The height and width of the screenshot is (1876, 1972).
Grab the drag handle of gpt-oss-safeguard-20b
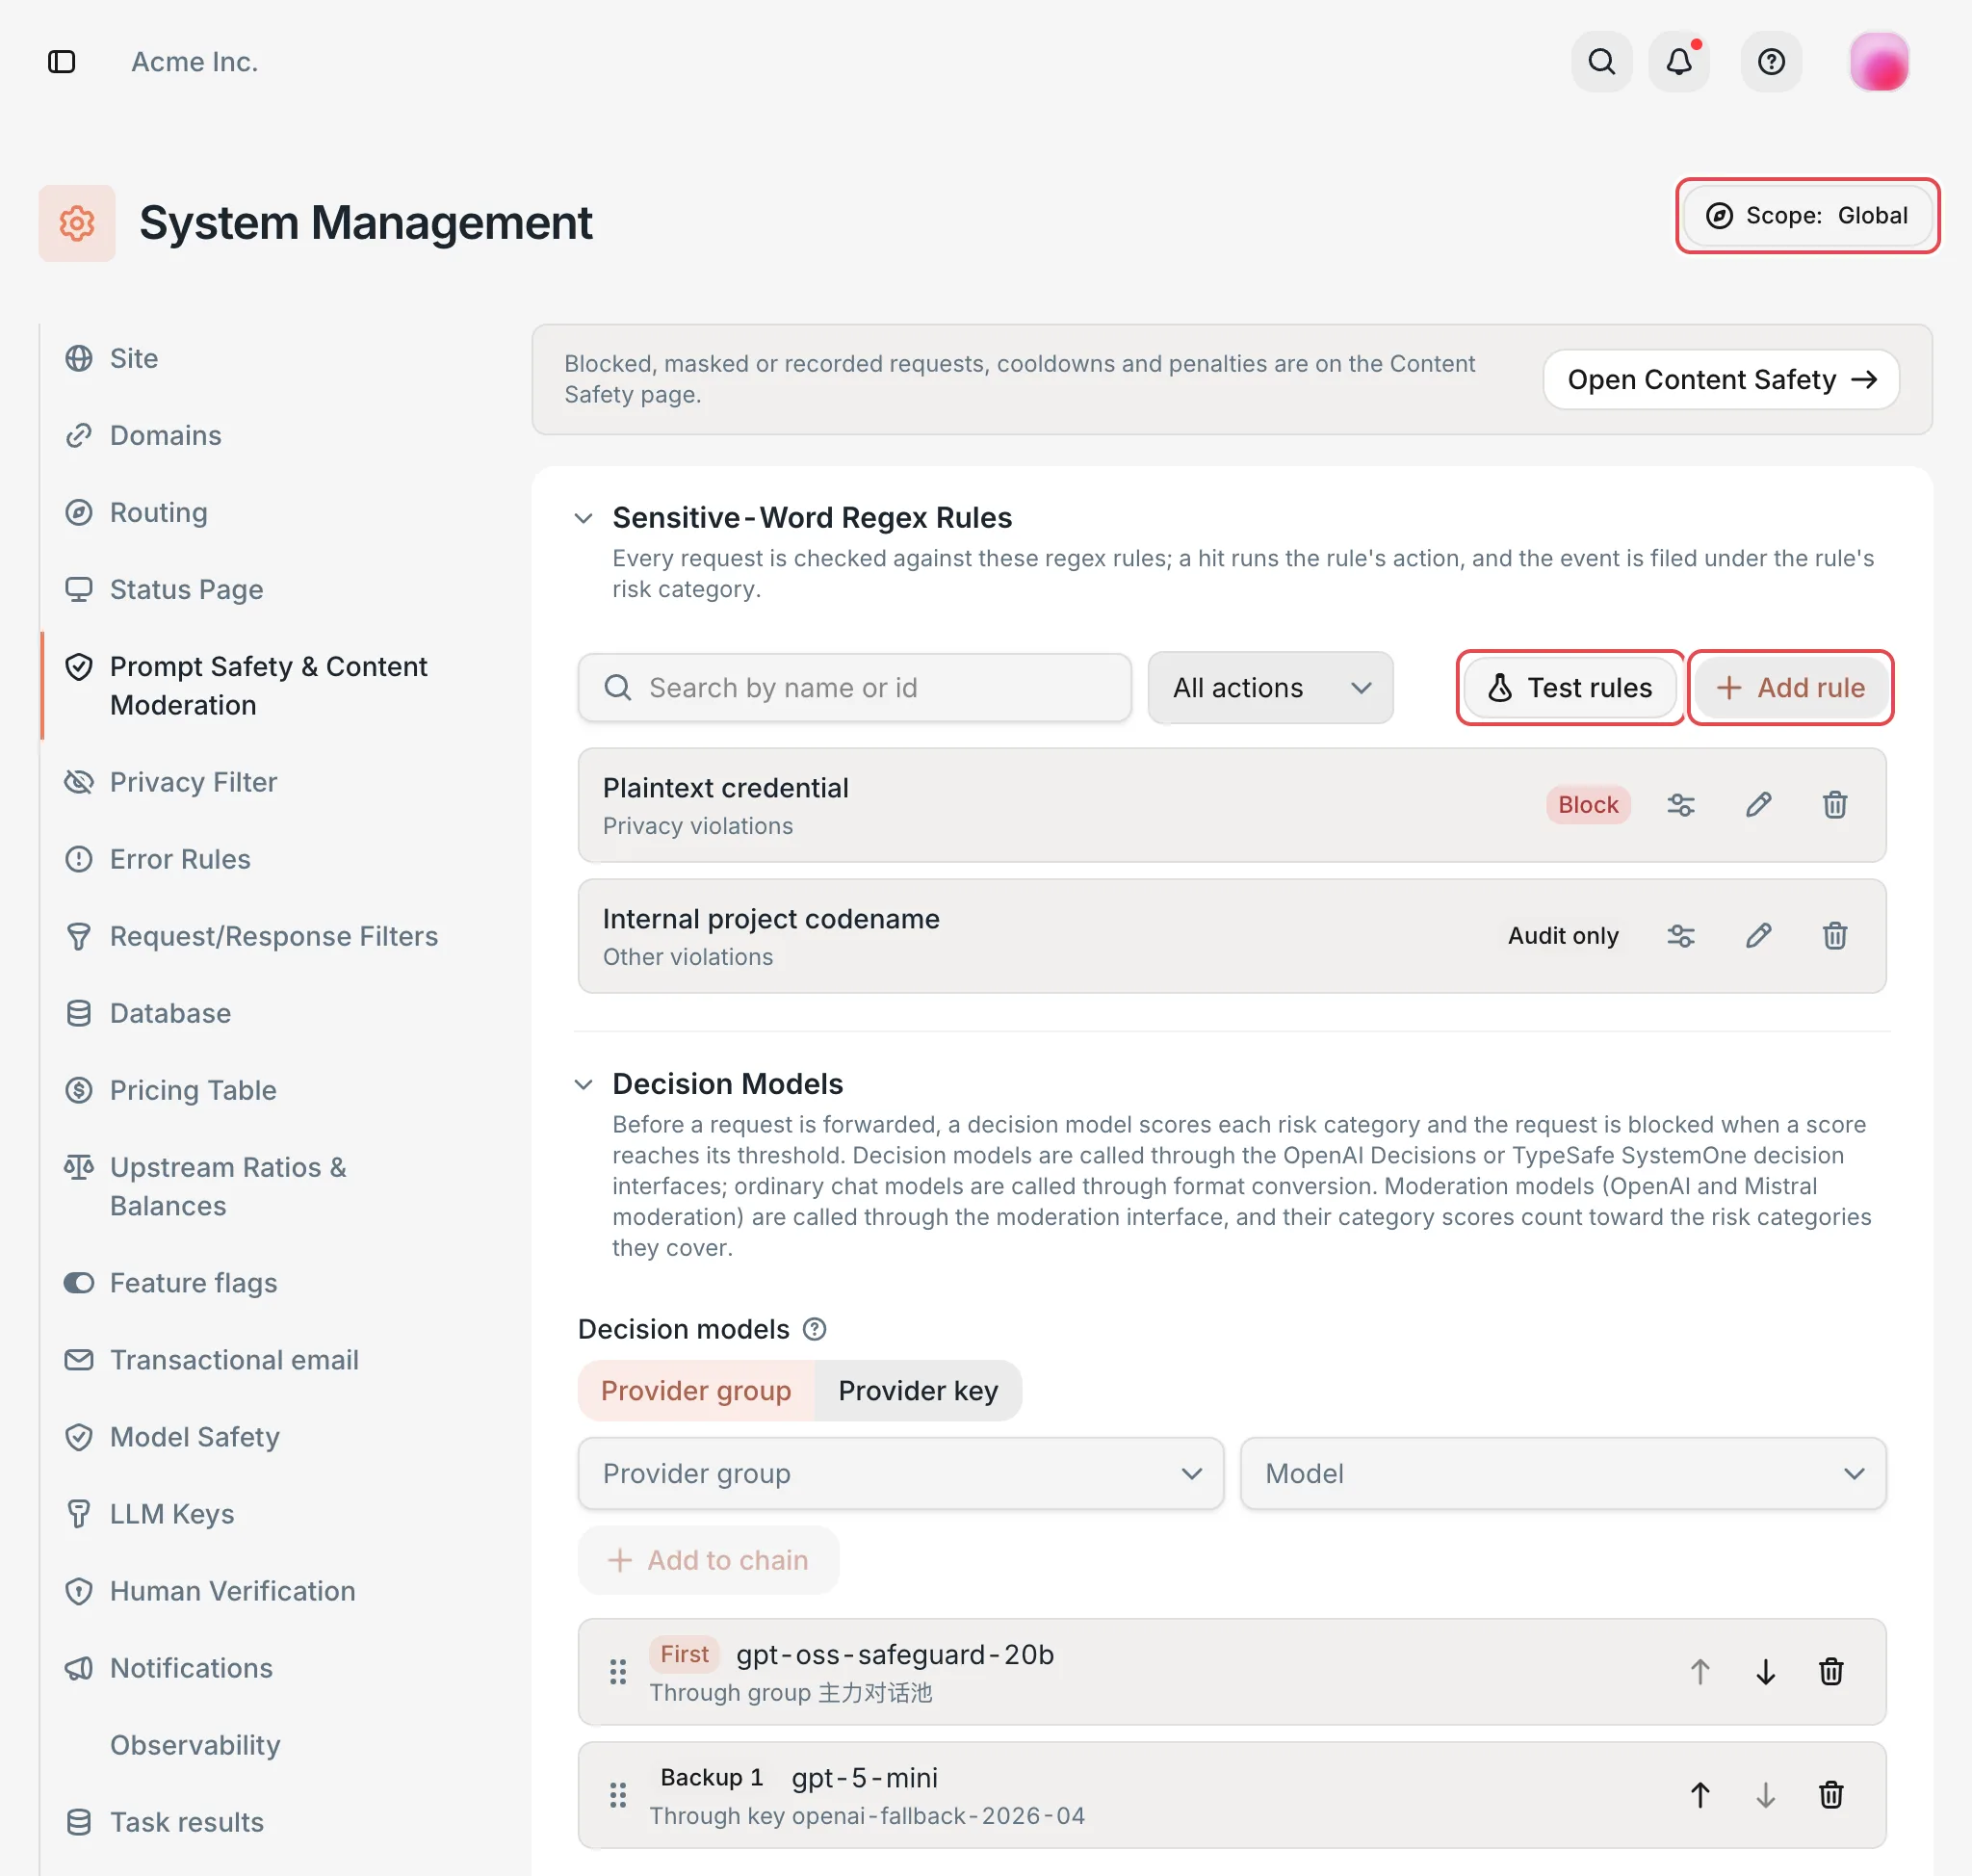tap(618, 1672)
